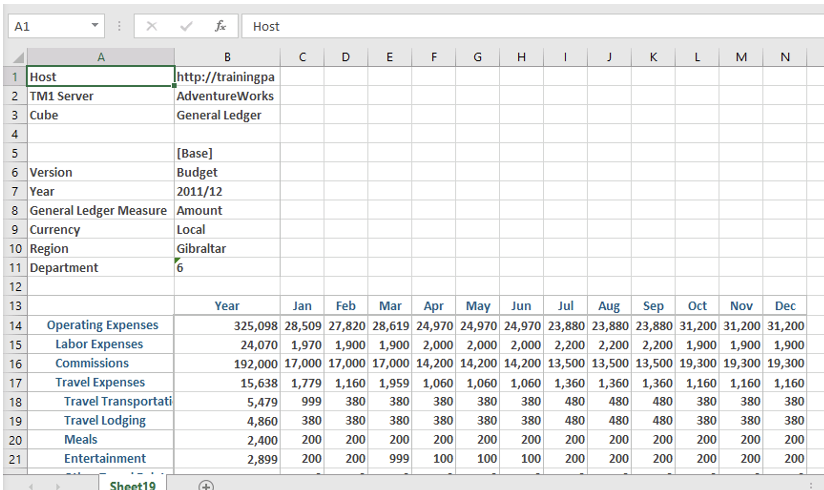Select column header B
This screenshot has height=490, width=824.
coord(227,58)
